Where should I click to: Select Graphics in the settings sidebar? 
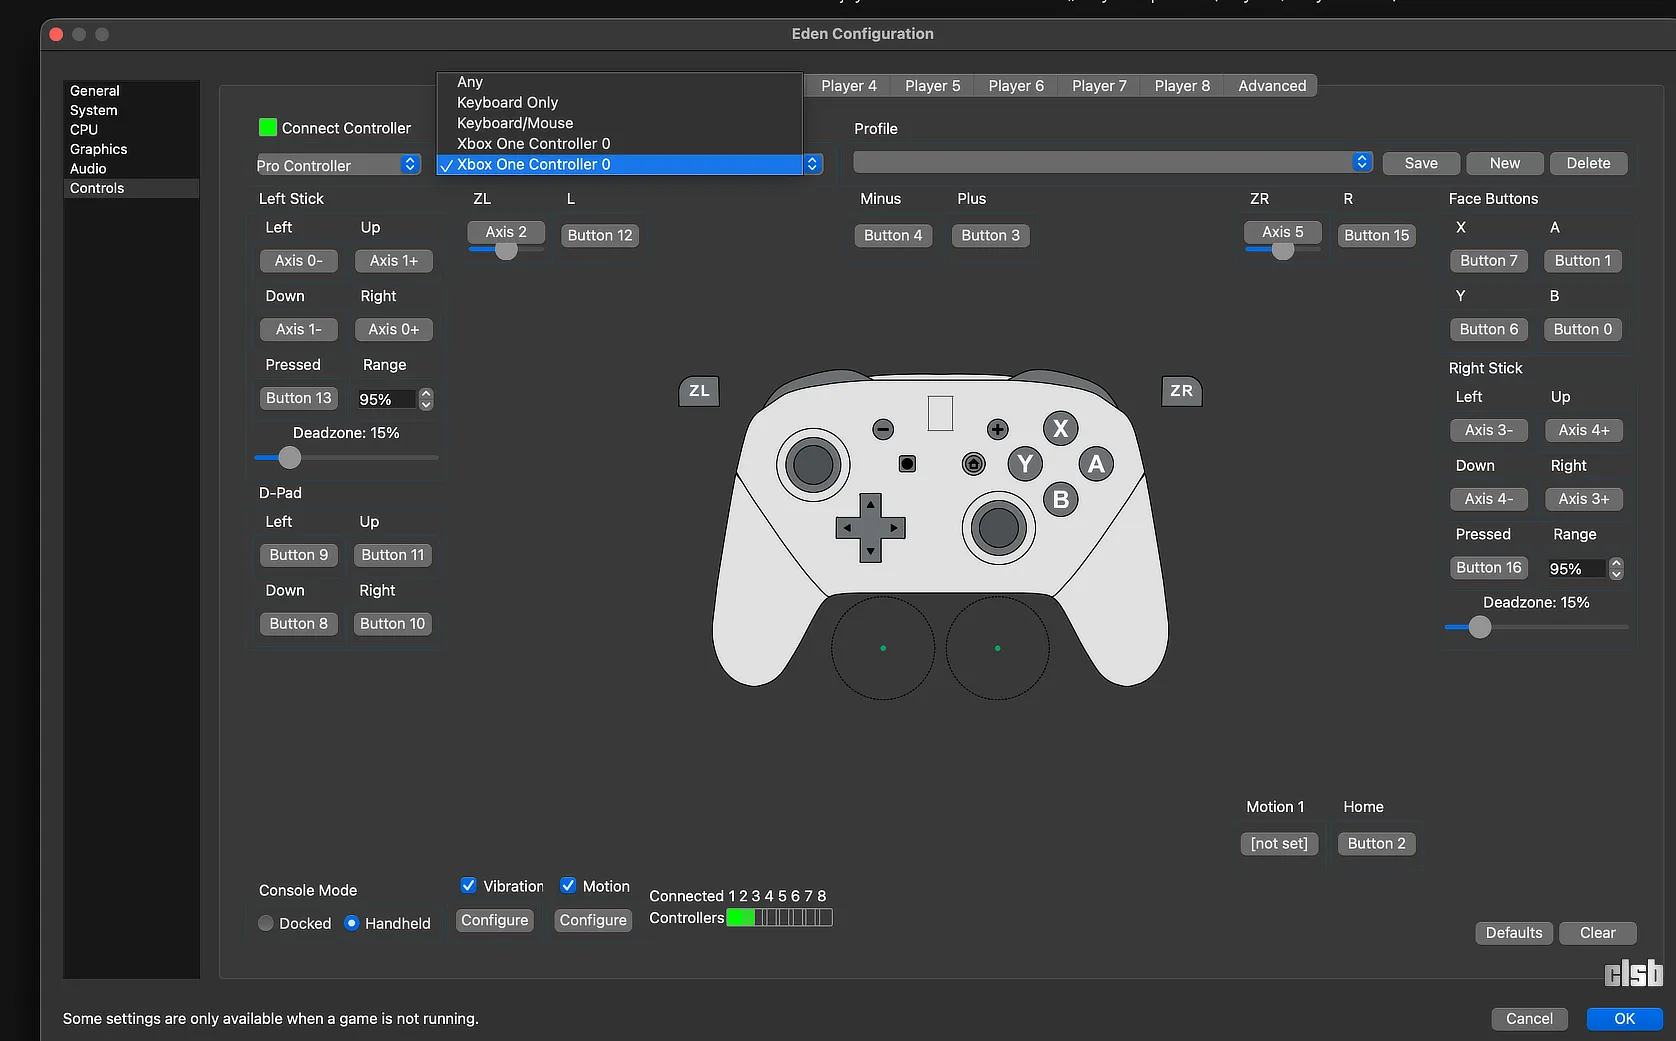pyautogui.click(x=98, y=149)
